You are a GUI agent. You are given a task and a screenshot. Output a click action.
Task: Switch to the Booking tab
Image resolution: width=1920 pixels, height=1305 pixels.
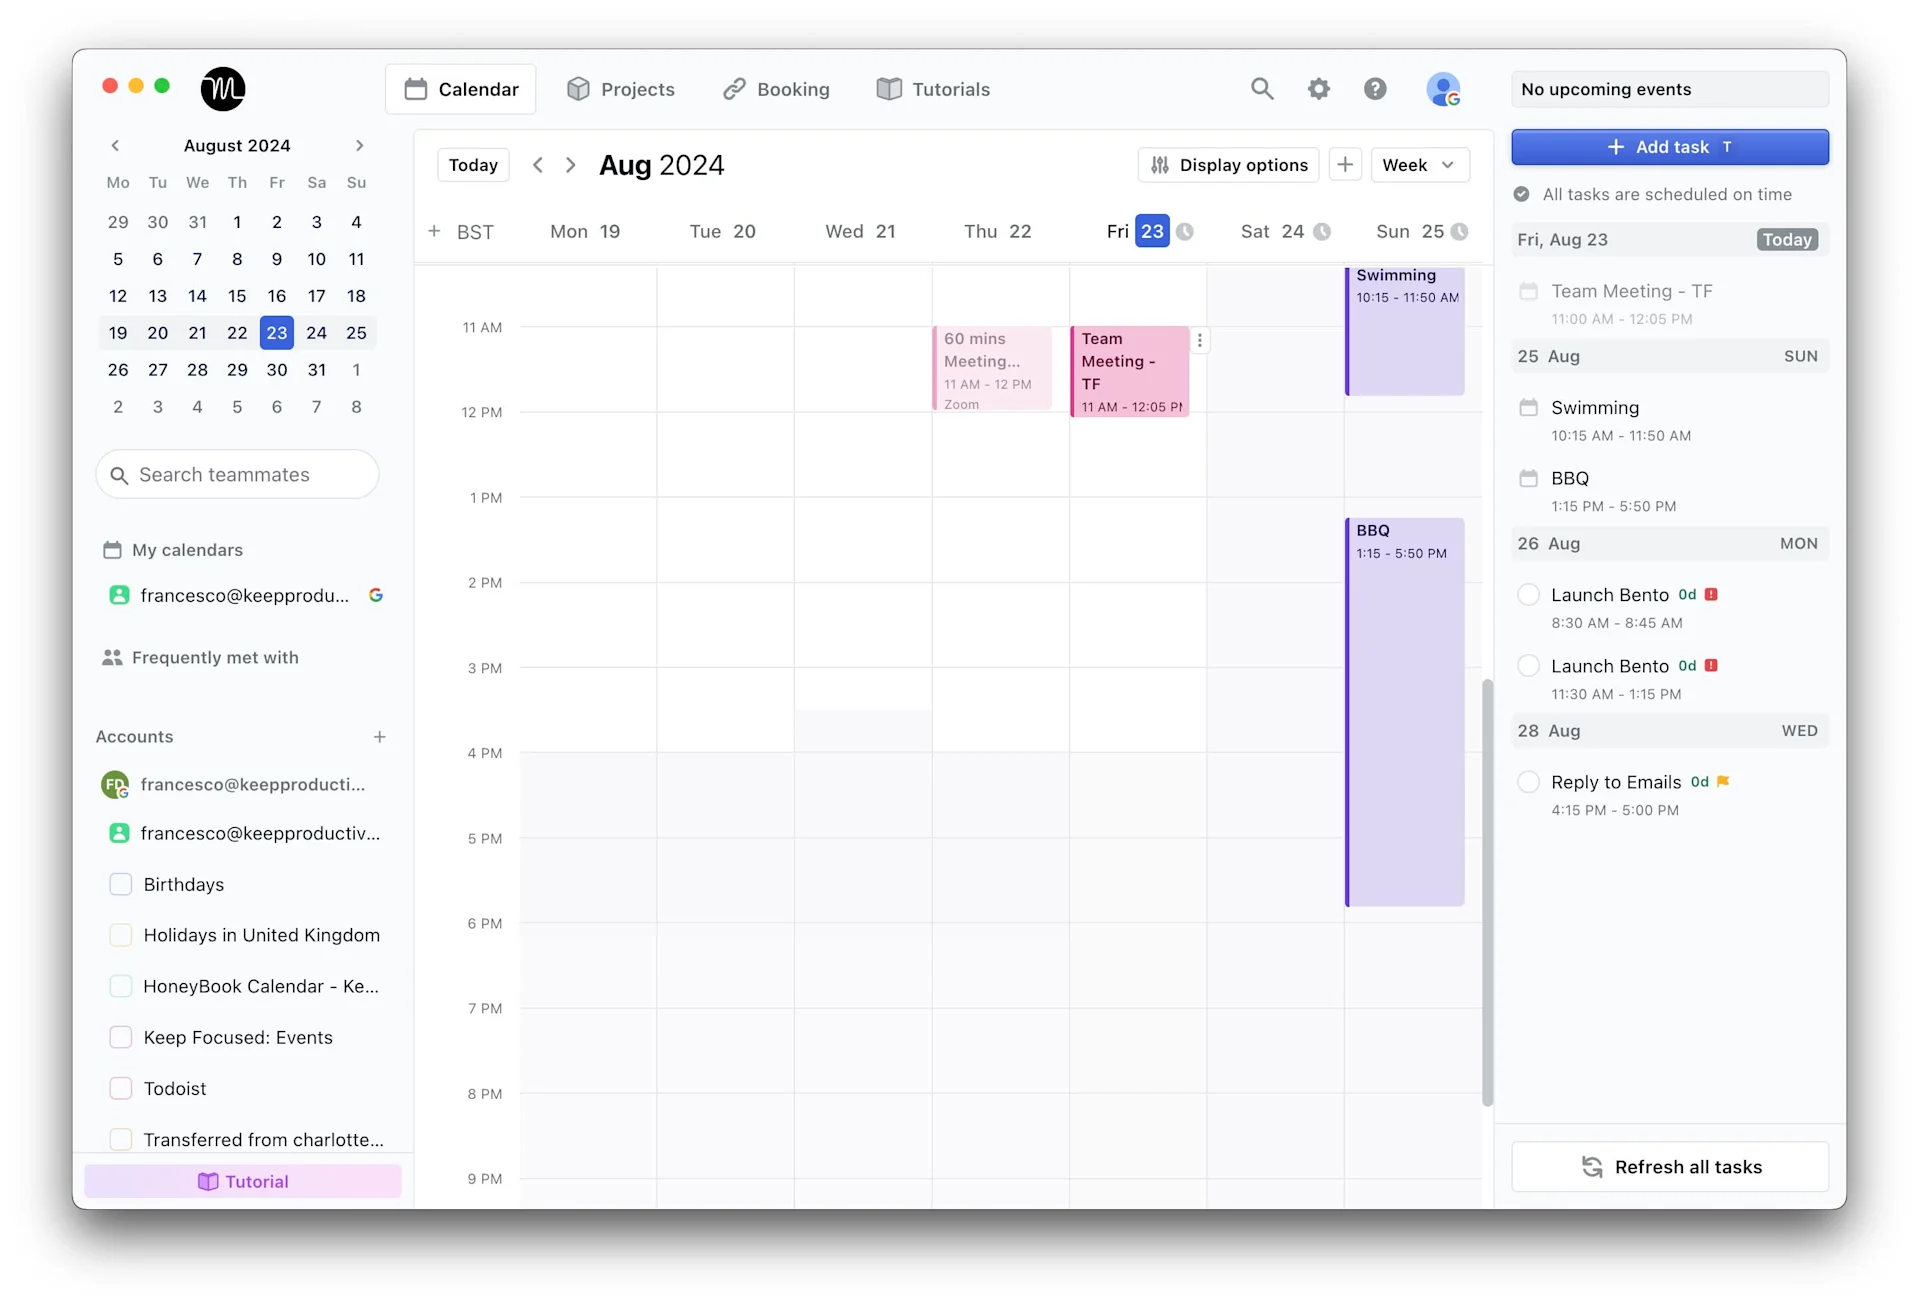pyautogui.click(x=776, y=88)
